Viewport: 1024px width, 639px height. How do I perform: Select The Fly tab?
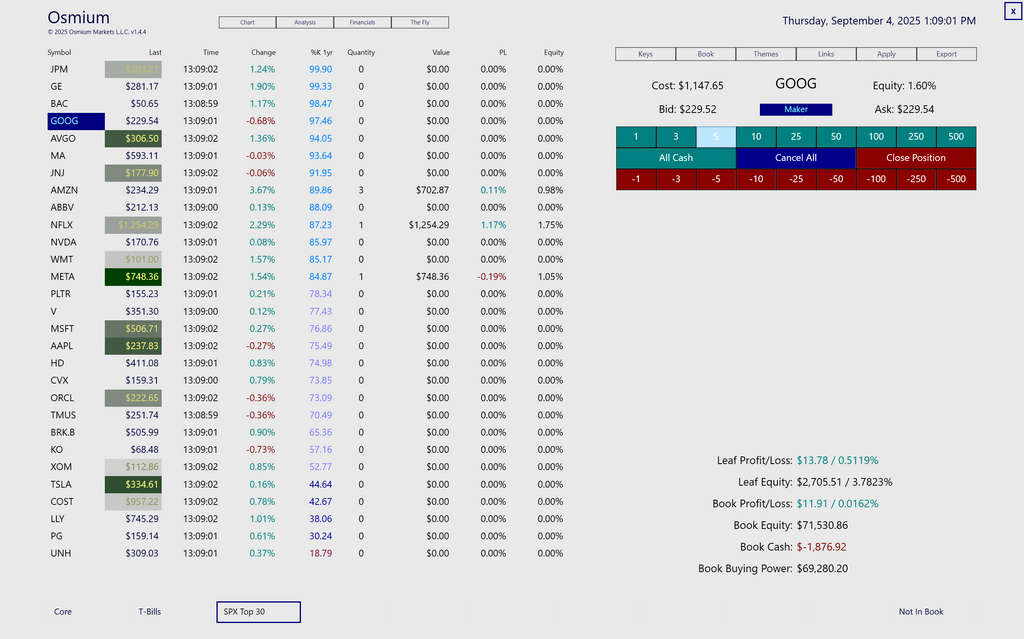(419, 22)
